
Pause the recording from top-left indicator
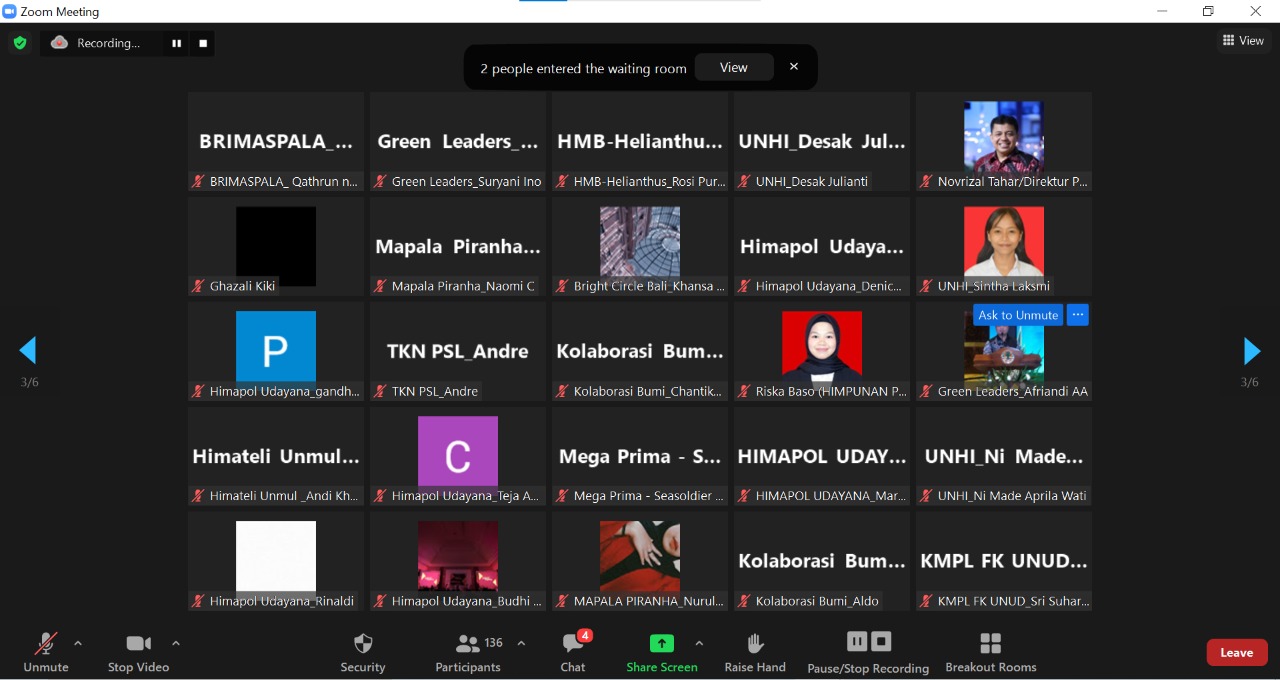click(x=177, y=43)
